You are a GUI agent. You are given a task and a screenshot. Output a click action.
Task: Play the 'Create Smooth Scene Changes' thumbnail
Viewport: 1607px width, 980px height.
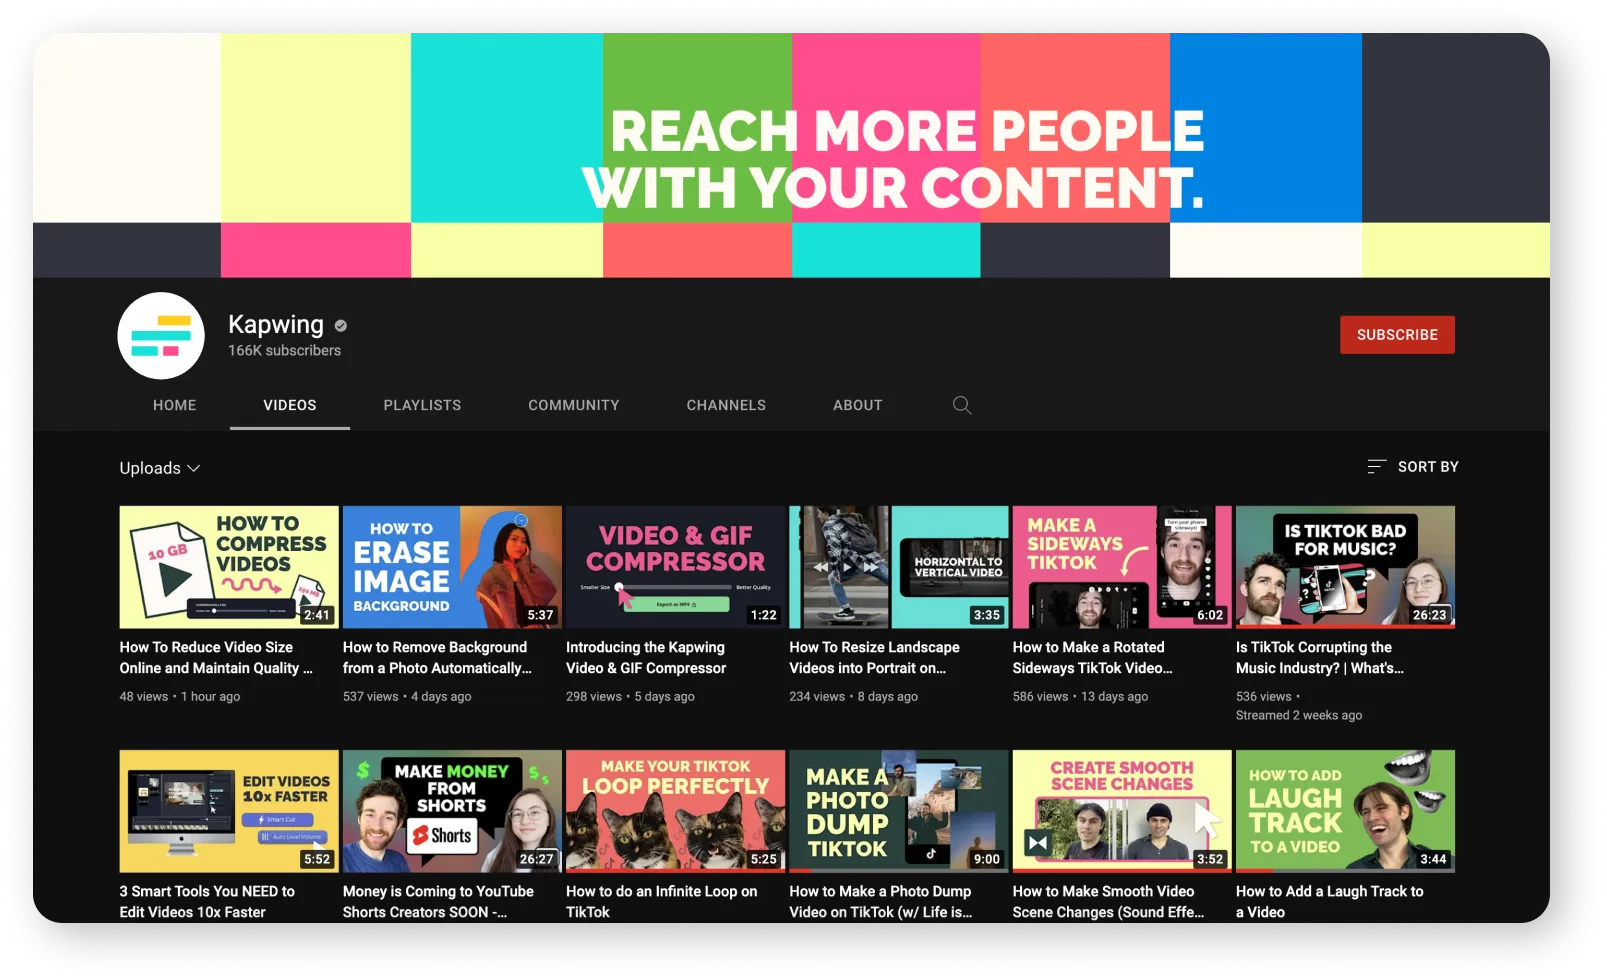(x=1122, y=811)
